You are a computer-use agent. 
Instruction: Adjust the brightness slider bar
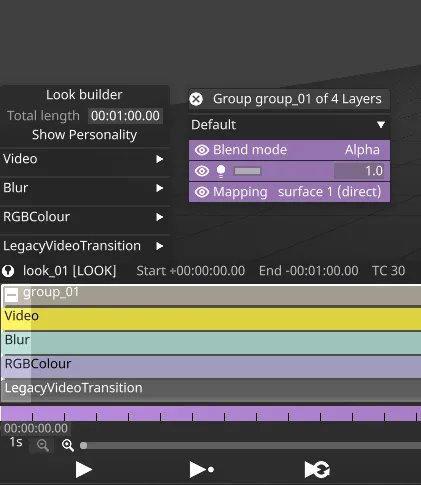(x=247, y=171)
